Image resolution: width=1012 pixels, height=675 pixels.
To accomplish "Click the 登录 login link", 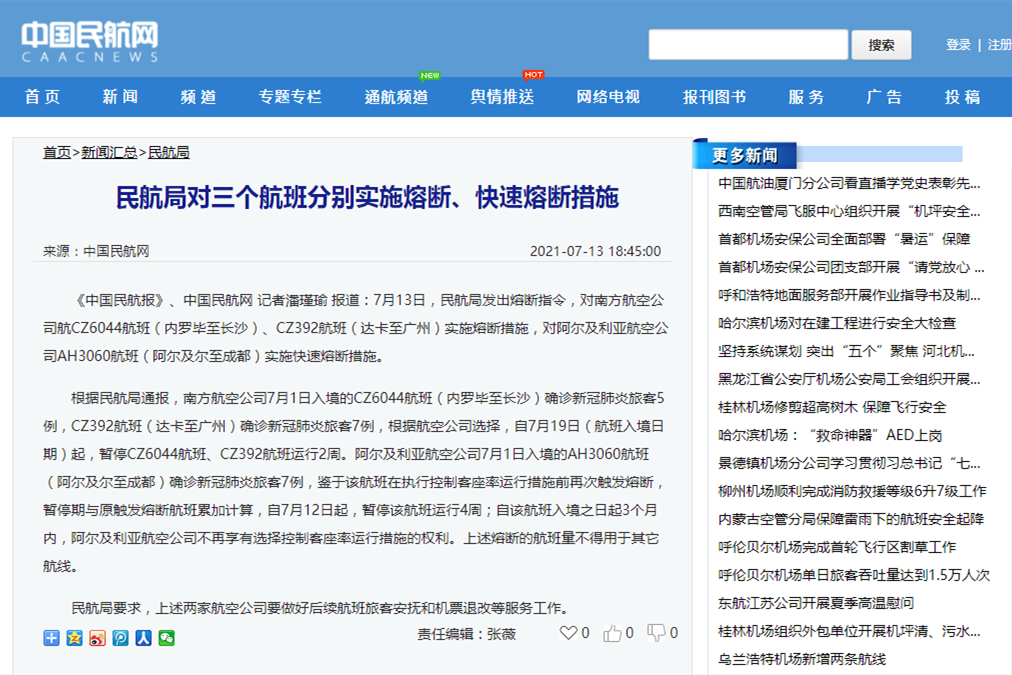I will click(x=958, y=45).
